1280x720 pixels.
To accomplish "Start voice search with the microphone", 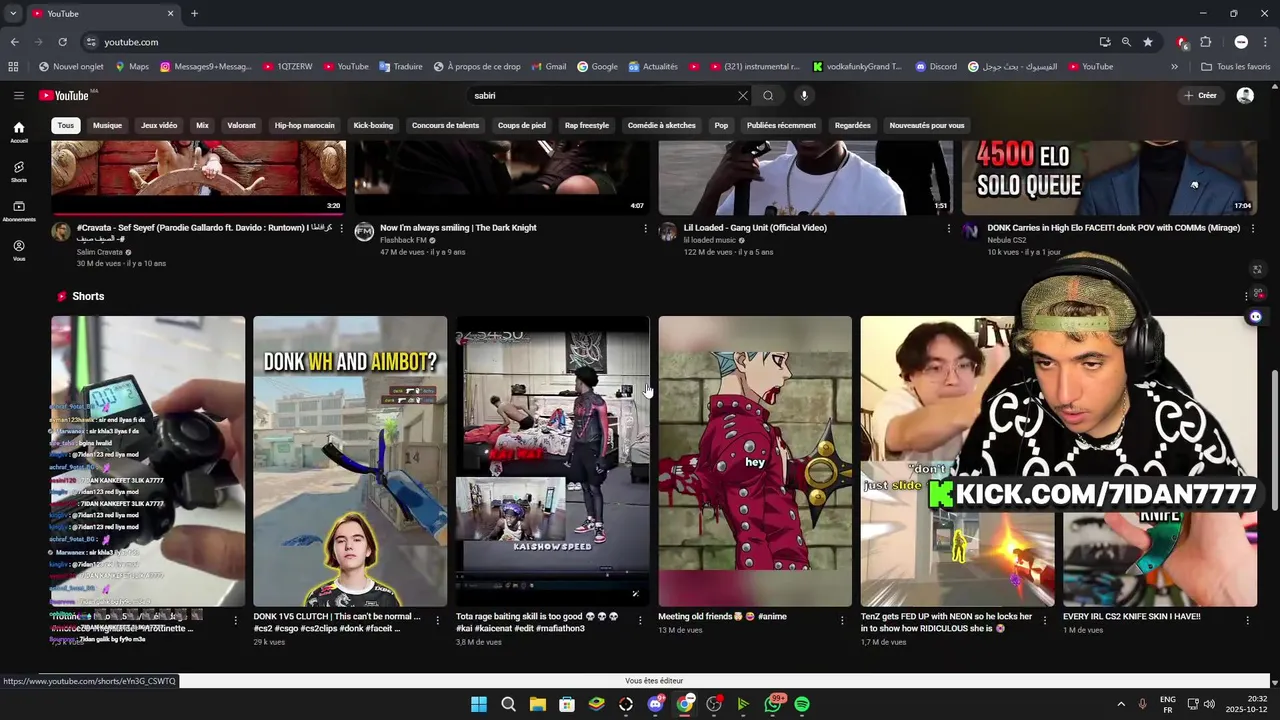I will (x=803, y=95).
